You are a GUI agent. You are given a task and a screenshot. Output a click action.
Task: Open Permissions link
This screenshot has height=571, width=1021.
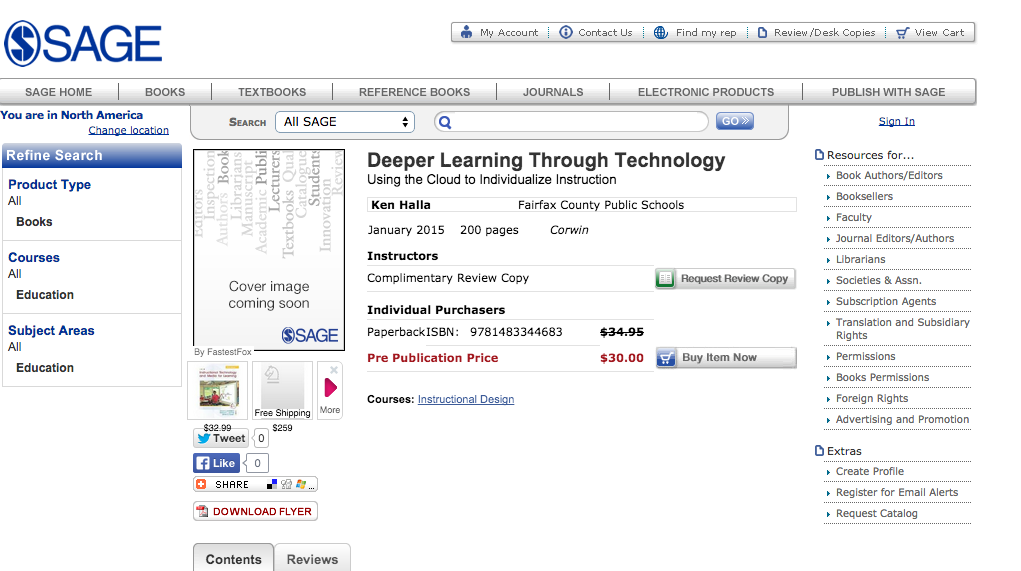tap(865, 356)
